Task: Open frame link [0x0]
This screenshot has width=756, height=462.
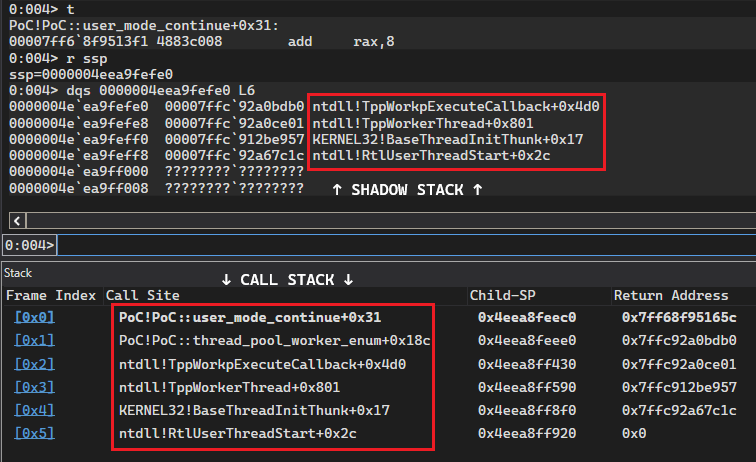Action: click(34, 317)
